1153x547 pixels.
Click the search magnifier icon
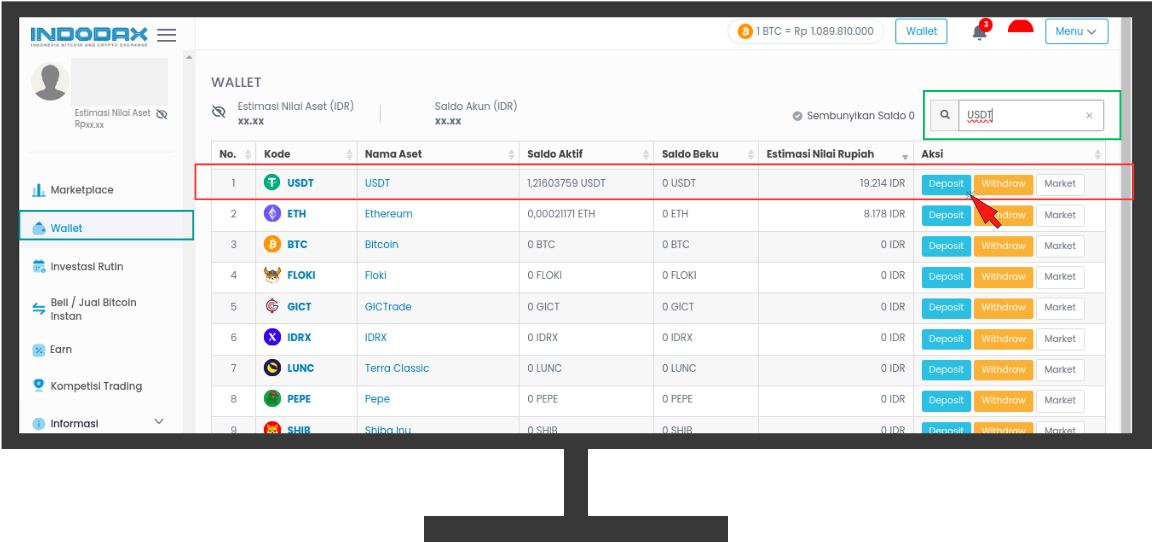[x=945, y=115]
